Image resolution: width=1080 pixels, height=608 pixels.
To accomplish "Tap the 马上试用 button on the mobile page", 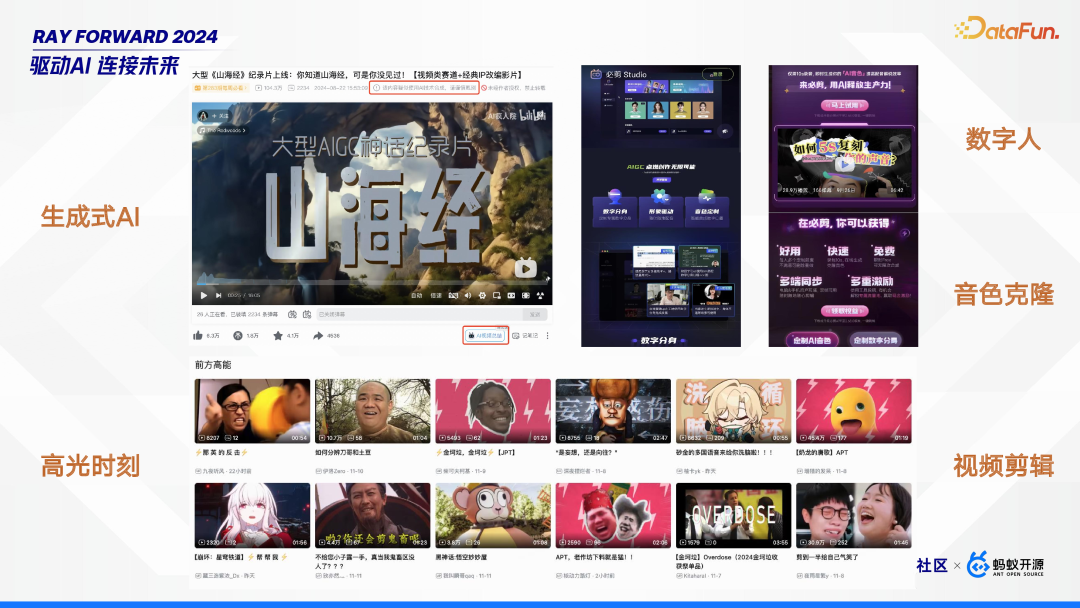I will click(x=845, y=105).
